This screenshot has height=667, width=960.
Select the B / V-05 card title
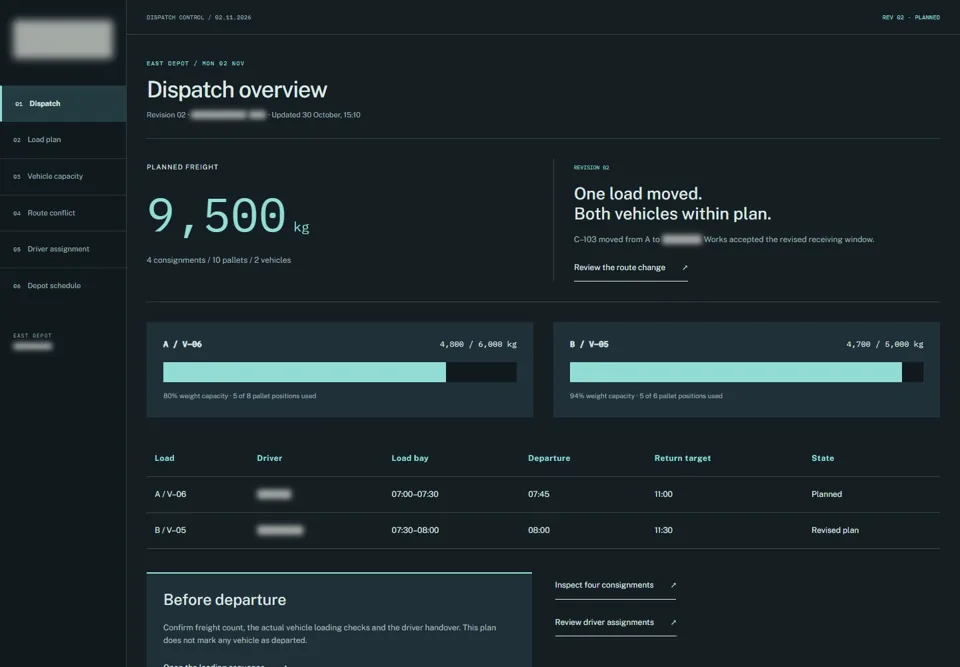point(589,344)
